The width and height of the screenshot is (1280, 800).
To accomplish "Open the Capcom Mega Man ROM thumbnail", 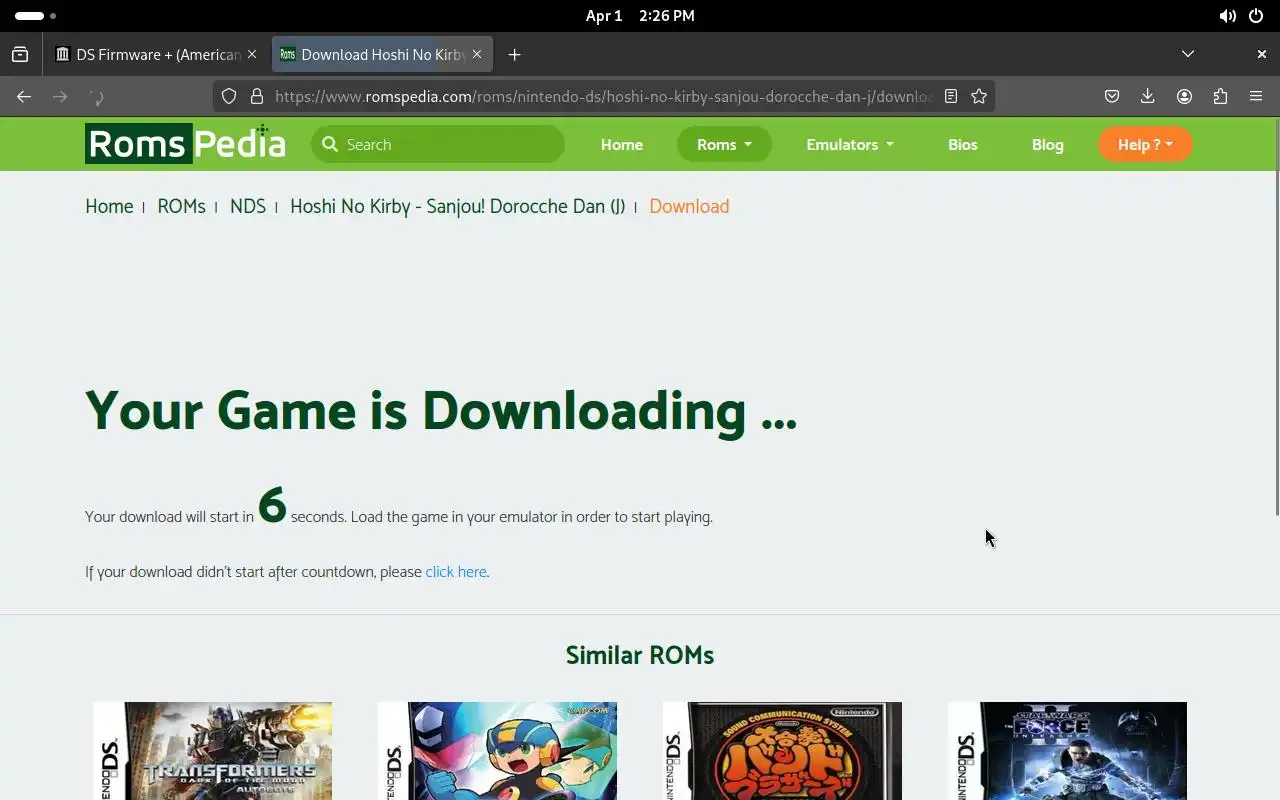I will tap(497, 750).
